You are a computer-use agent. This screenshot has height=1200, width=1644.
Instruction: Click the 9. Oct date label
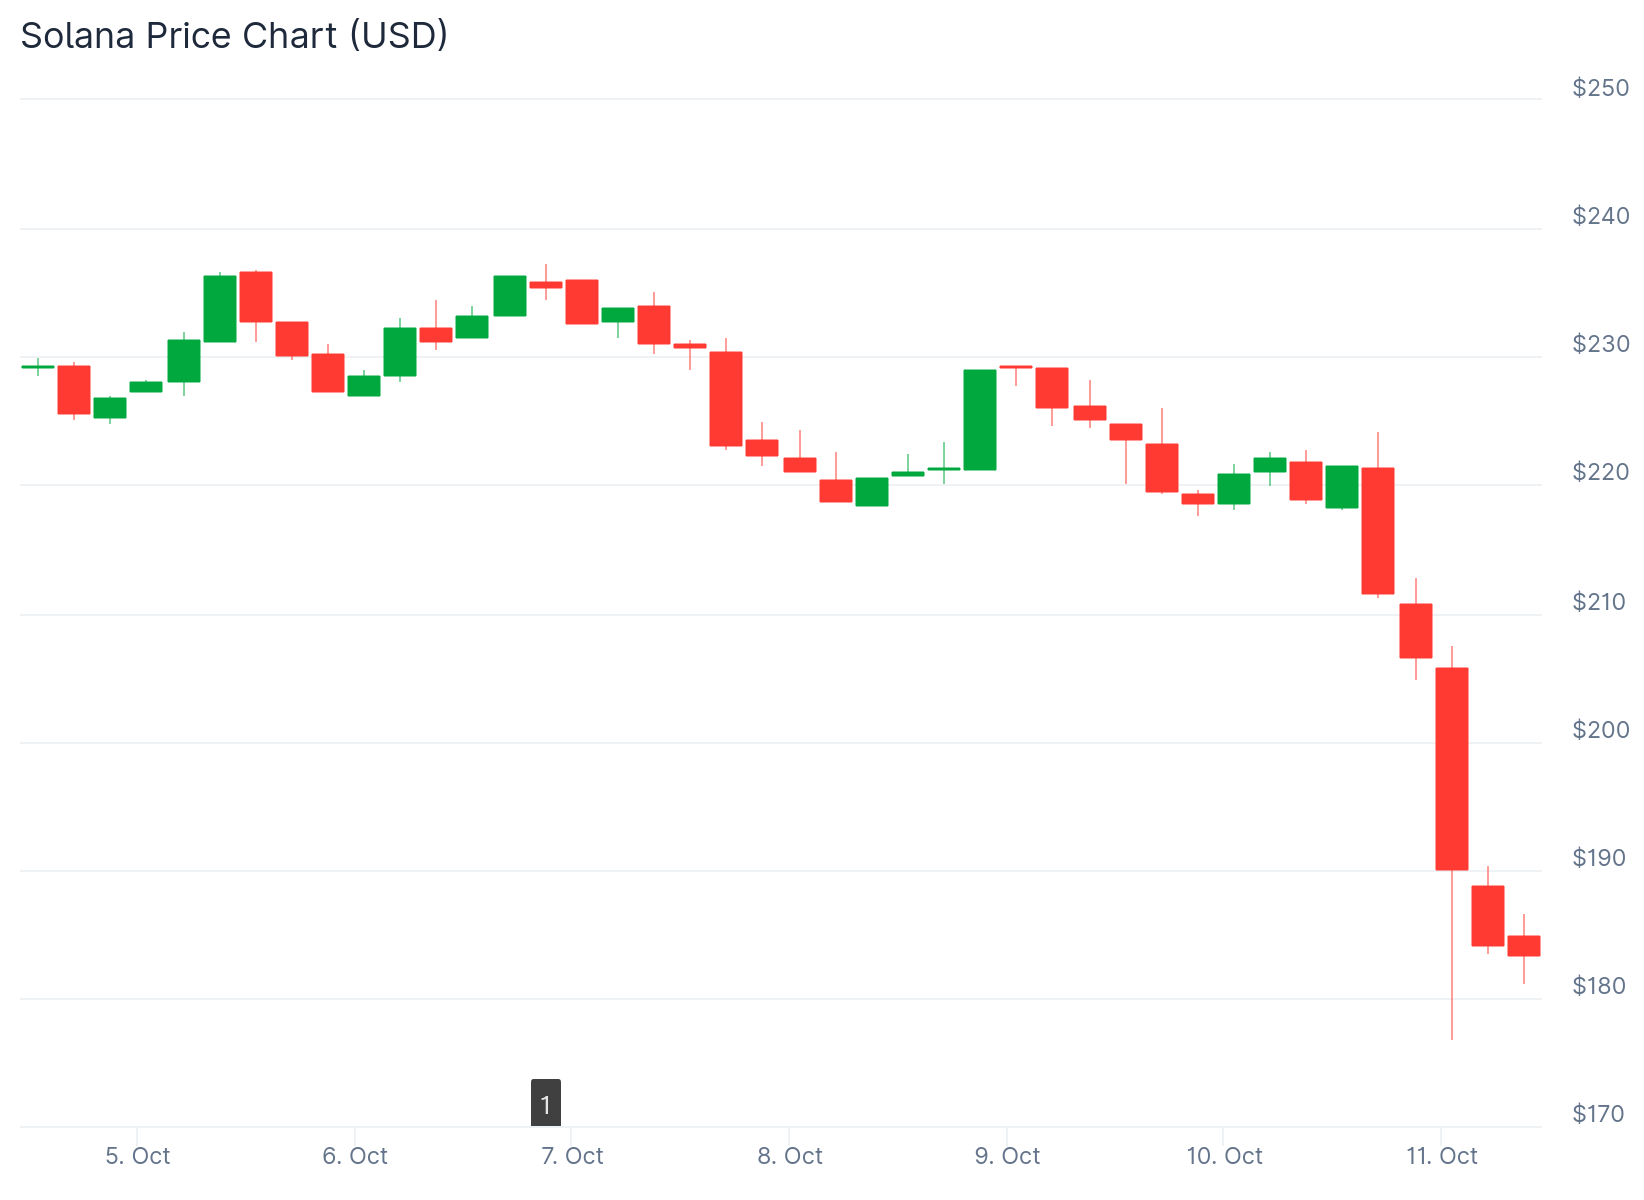point(1007,1156)
